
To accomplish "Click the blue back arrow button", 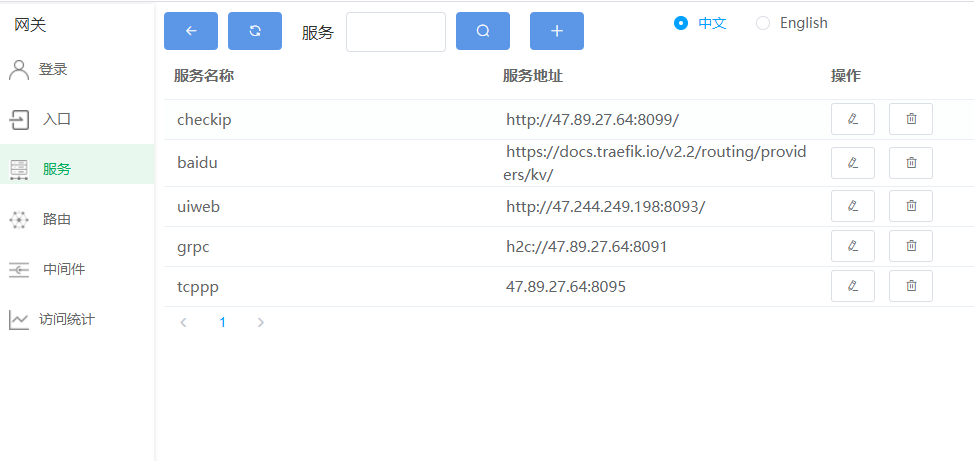I will (x=191, y=31).
